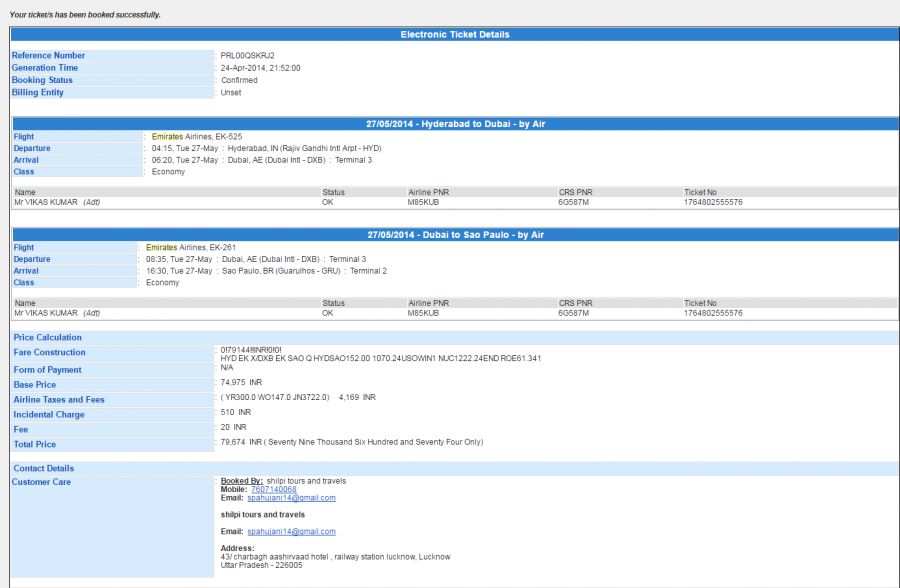Click the Billing Entity label
This screenshot has height=588, width=900.
(x=38, y=92)
